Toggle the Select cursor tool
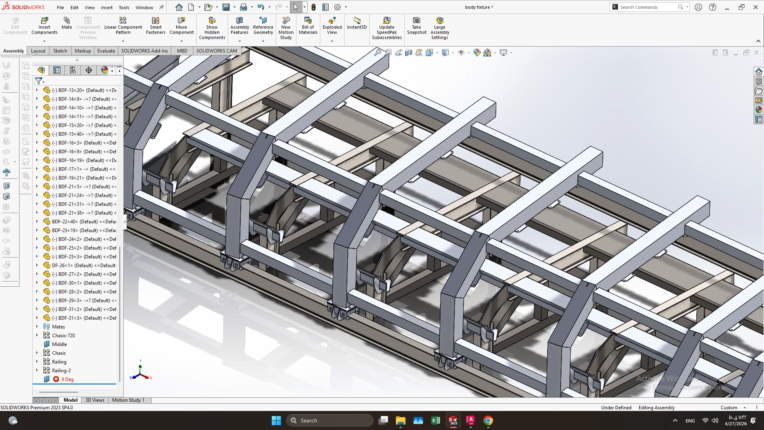This screenshot has height=430, width=764. (296, 7)
